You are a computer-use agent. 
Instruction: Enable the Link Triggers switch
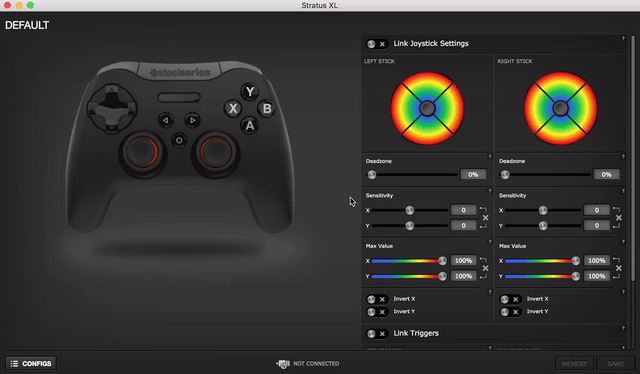pos(376,334)
